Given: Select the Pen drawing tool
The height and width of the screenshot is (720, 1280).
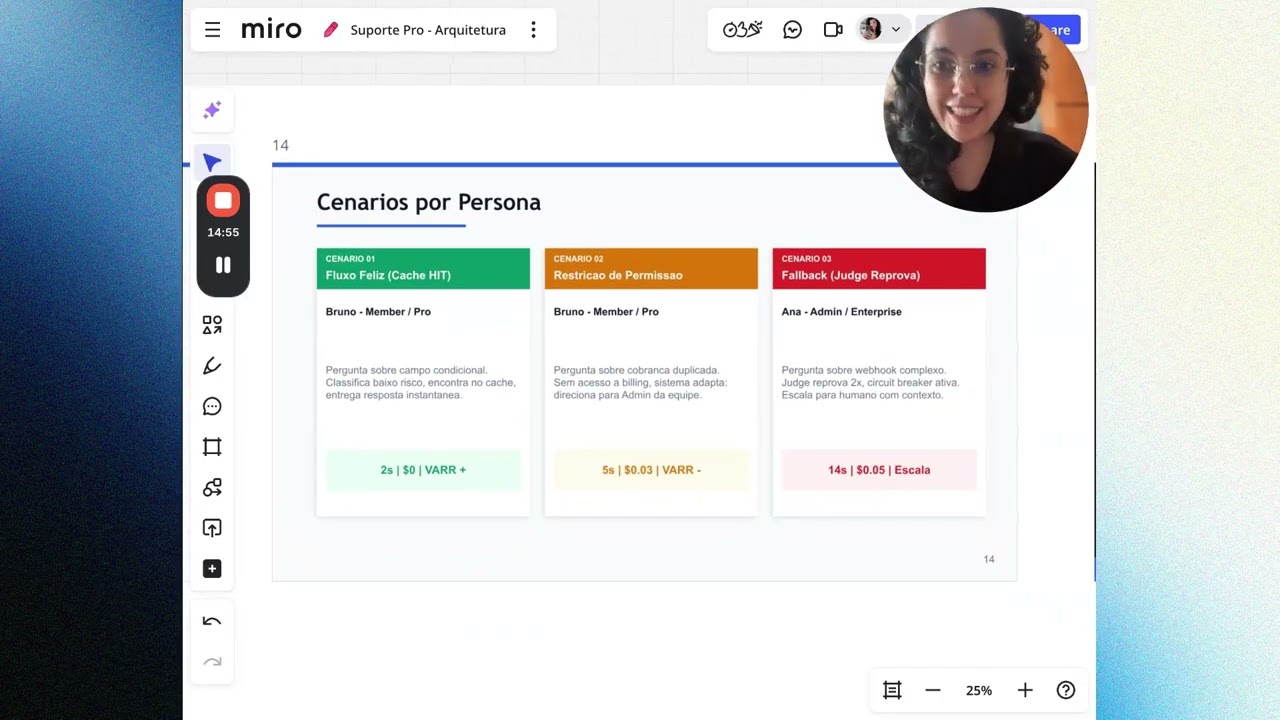Looking at the screenshot, I should pos(212,366).
